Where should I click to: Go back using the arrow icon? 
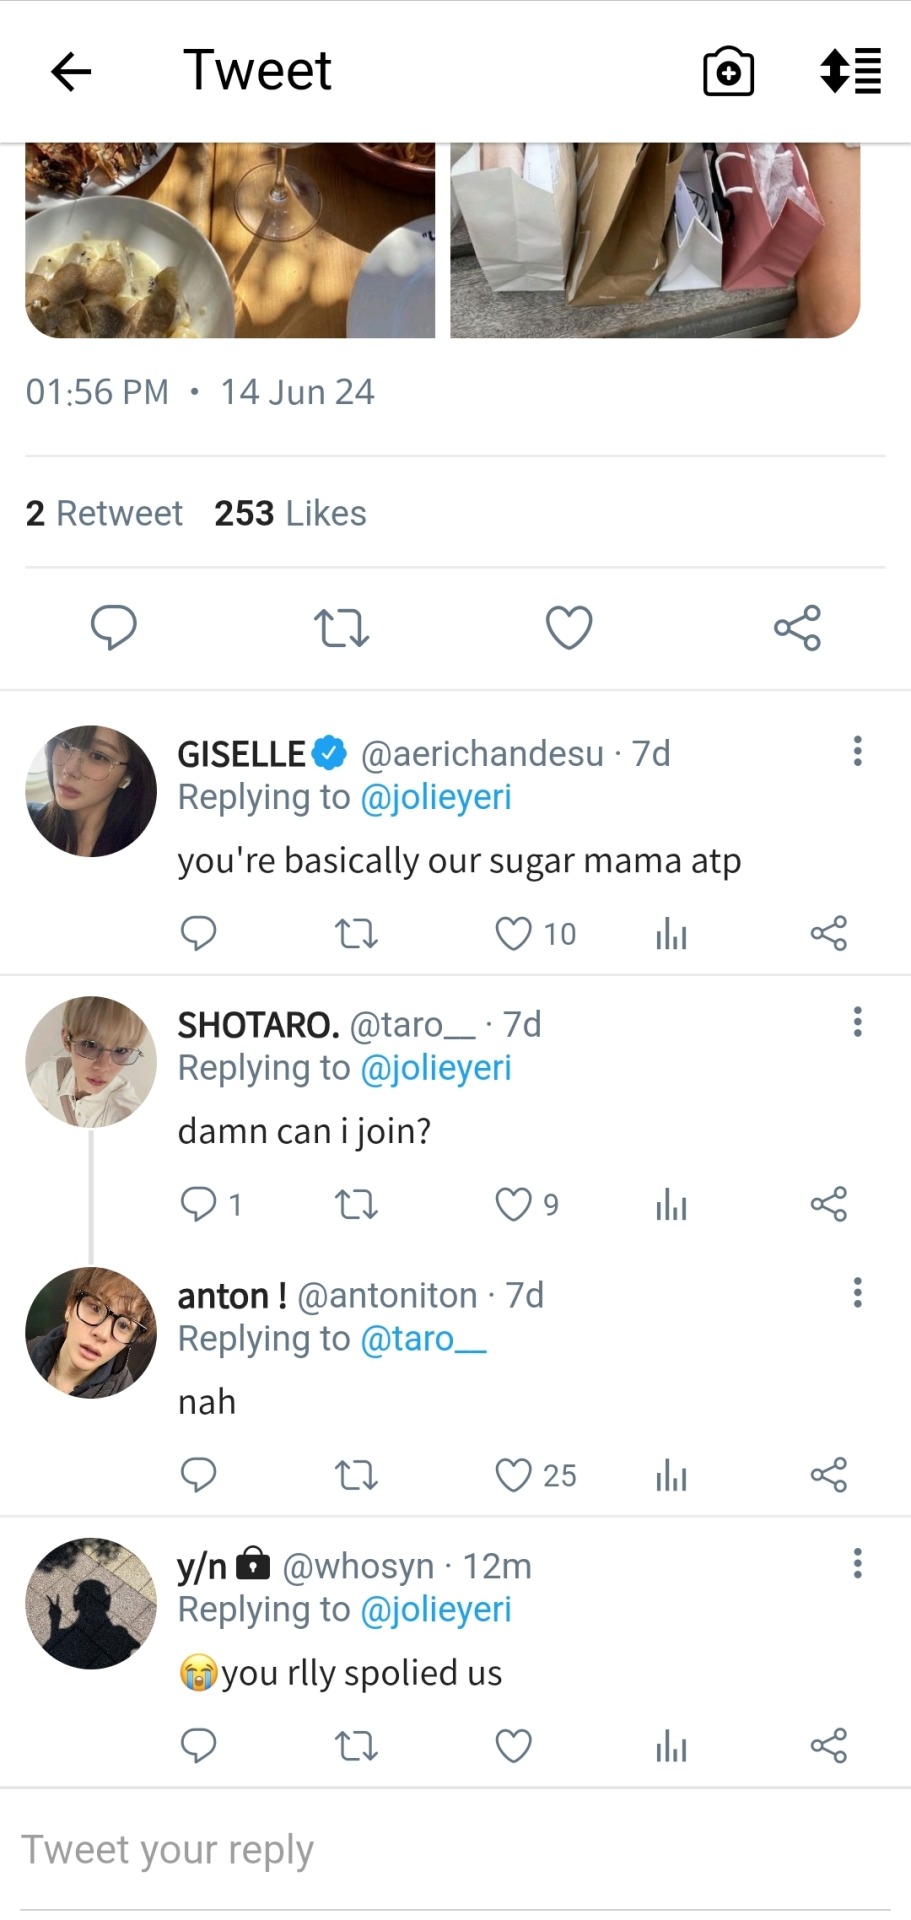71,72
